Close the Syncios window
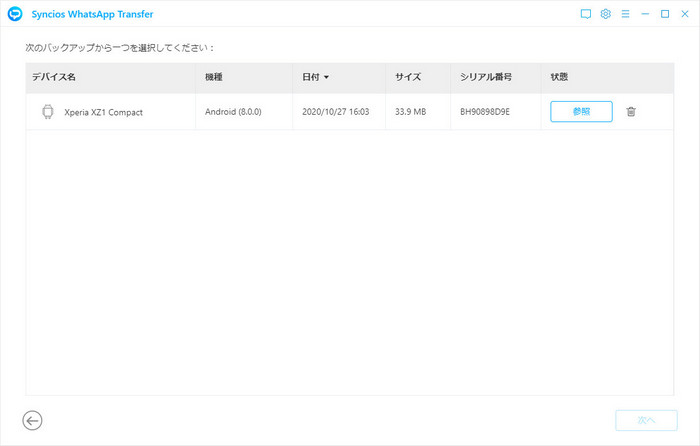700x446 pixels. (x=685, y=14)
